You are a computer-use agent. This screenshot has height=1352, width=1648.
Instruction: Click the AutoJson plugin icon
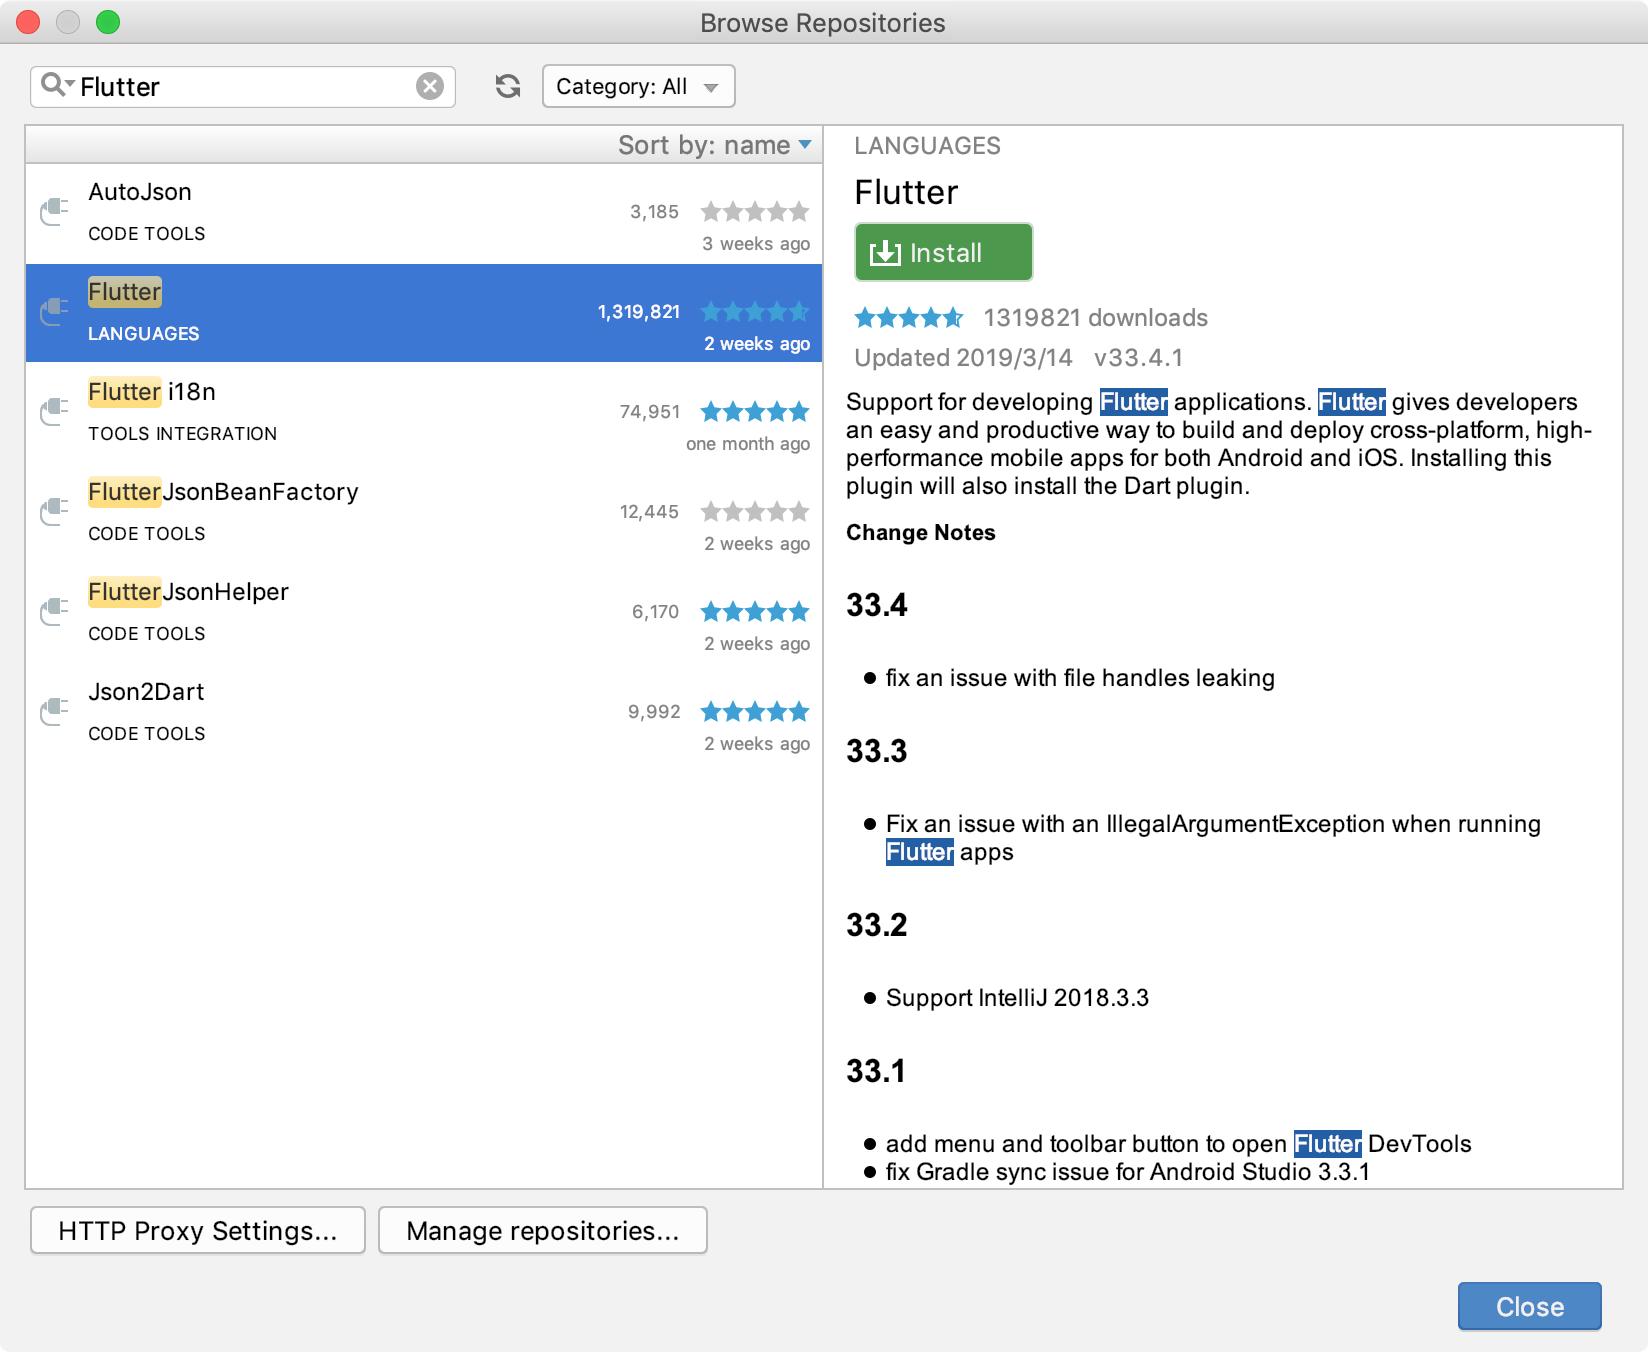54,211
